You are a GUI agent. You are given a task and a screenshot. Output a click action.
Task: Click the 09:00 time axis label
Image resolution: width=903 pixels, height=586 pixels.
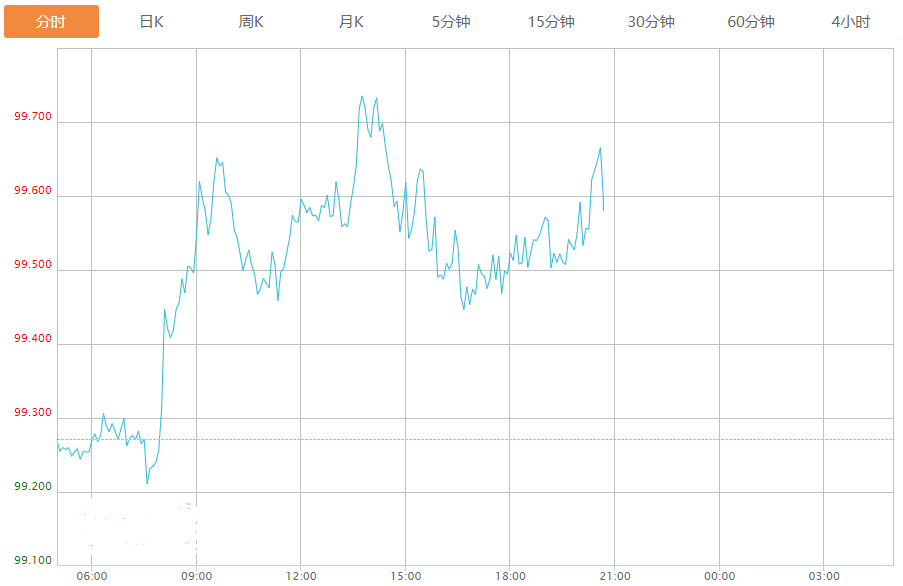click(196, 576)
